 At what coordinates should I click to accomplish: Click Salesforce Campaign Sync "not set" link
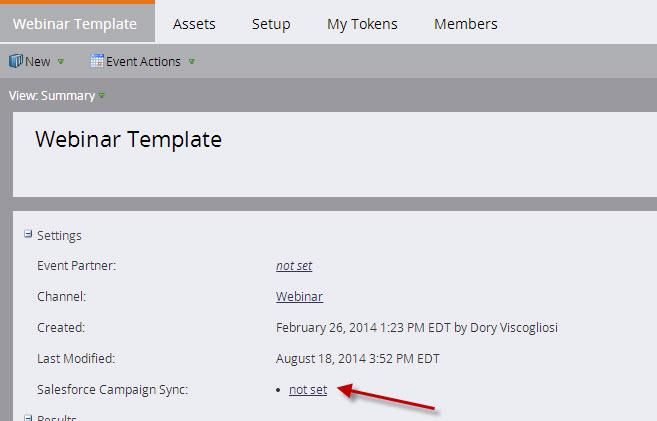(x=308, y=389)
